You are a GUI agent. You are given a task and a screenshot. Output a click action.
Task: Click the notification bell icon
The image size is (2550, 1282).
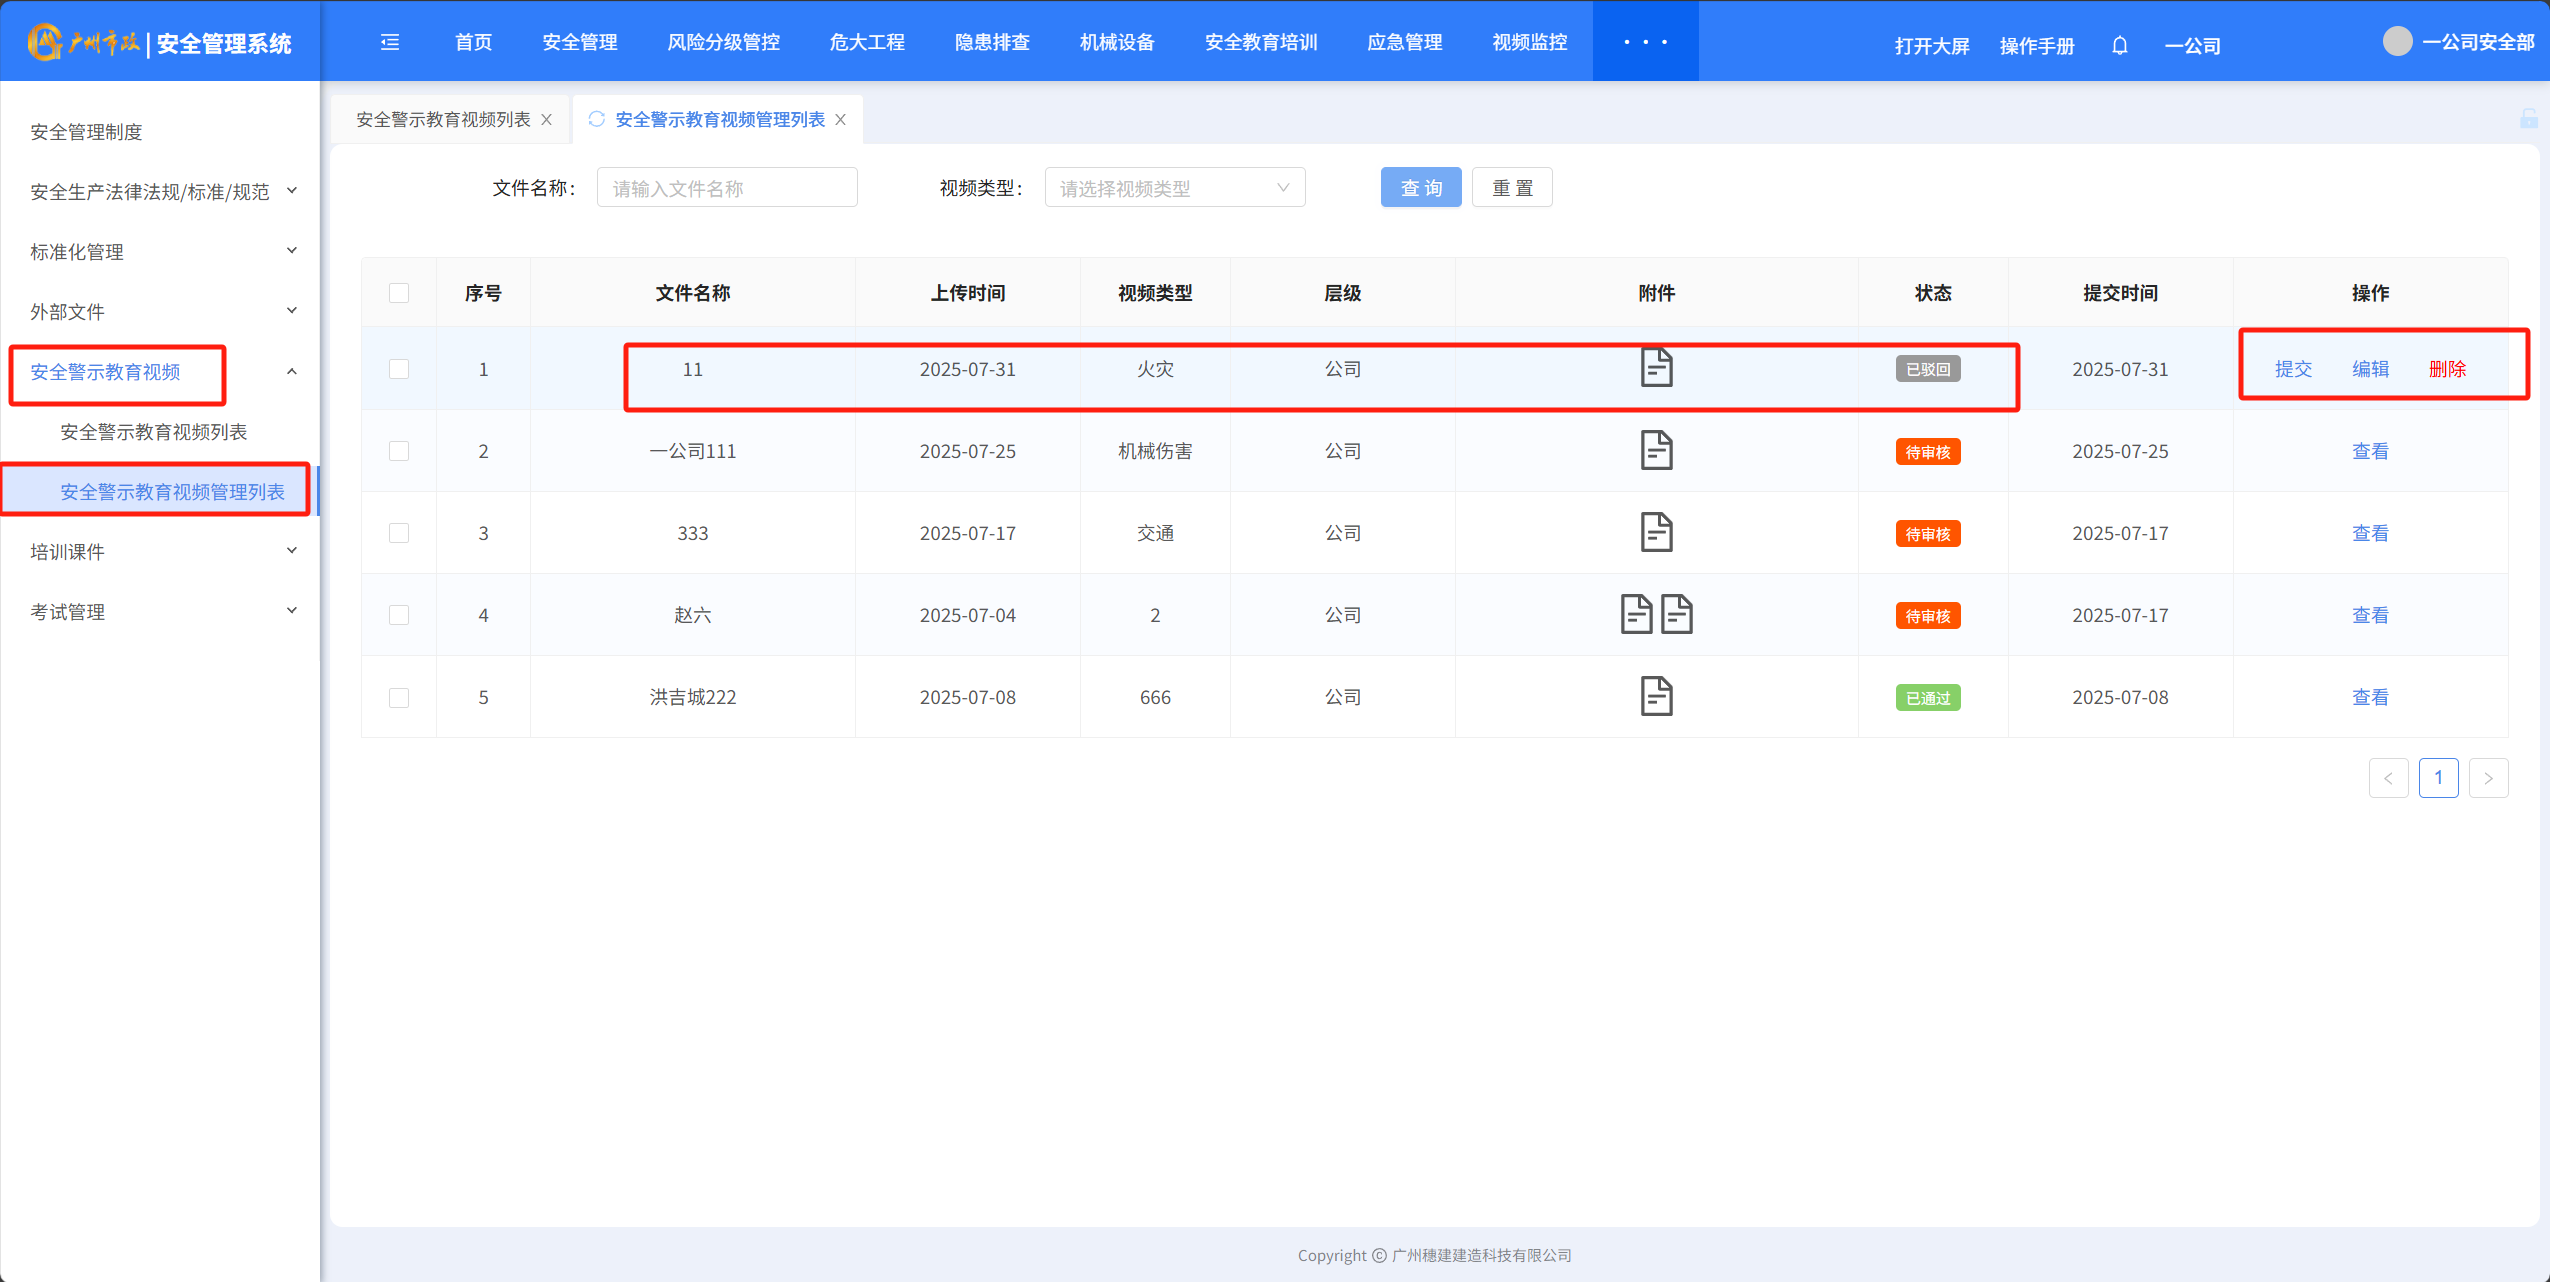(2119, 46)
